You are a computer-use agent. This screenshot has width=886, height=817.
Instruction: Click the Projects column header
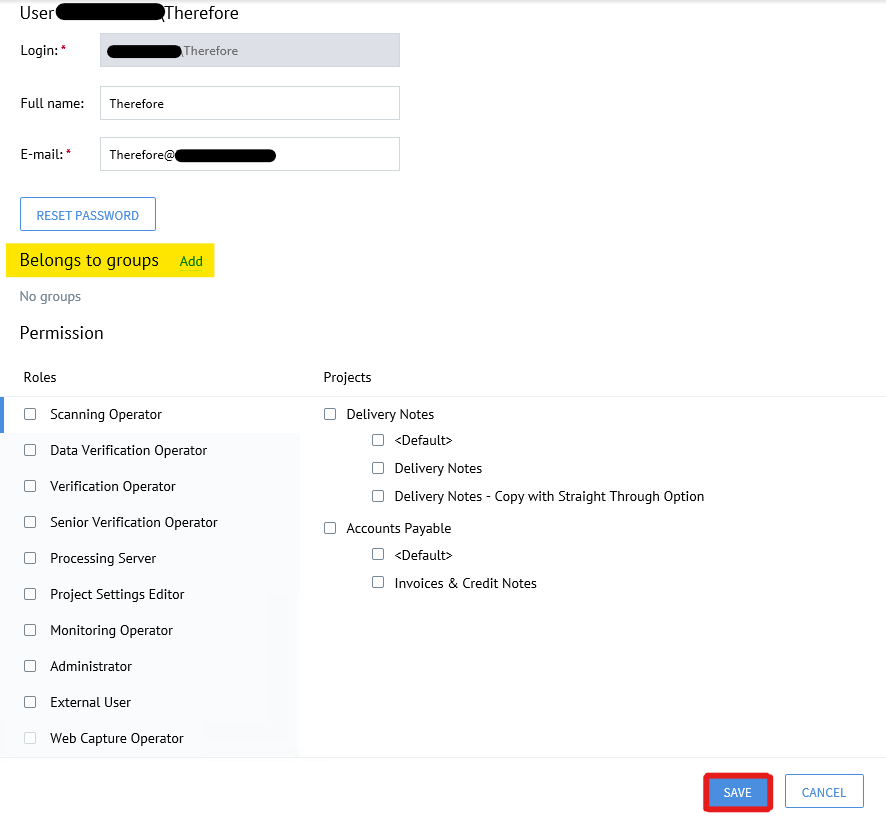347,377
